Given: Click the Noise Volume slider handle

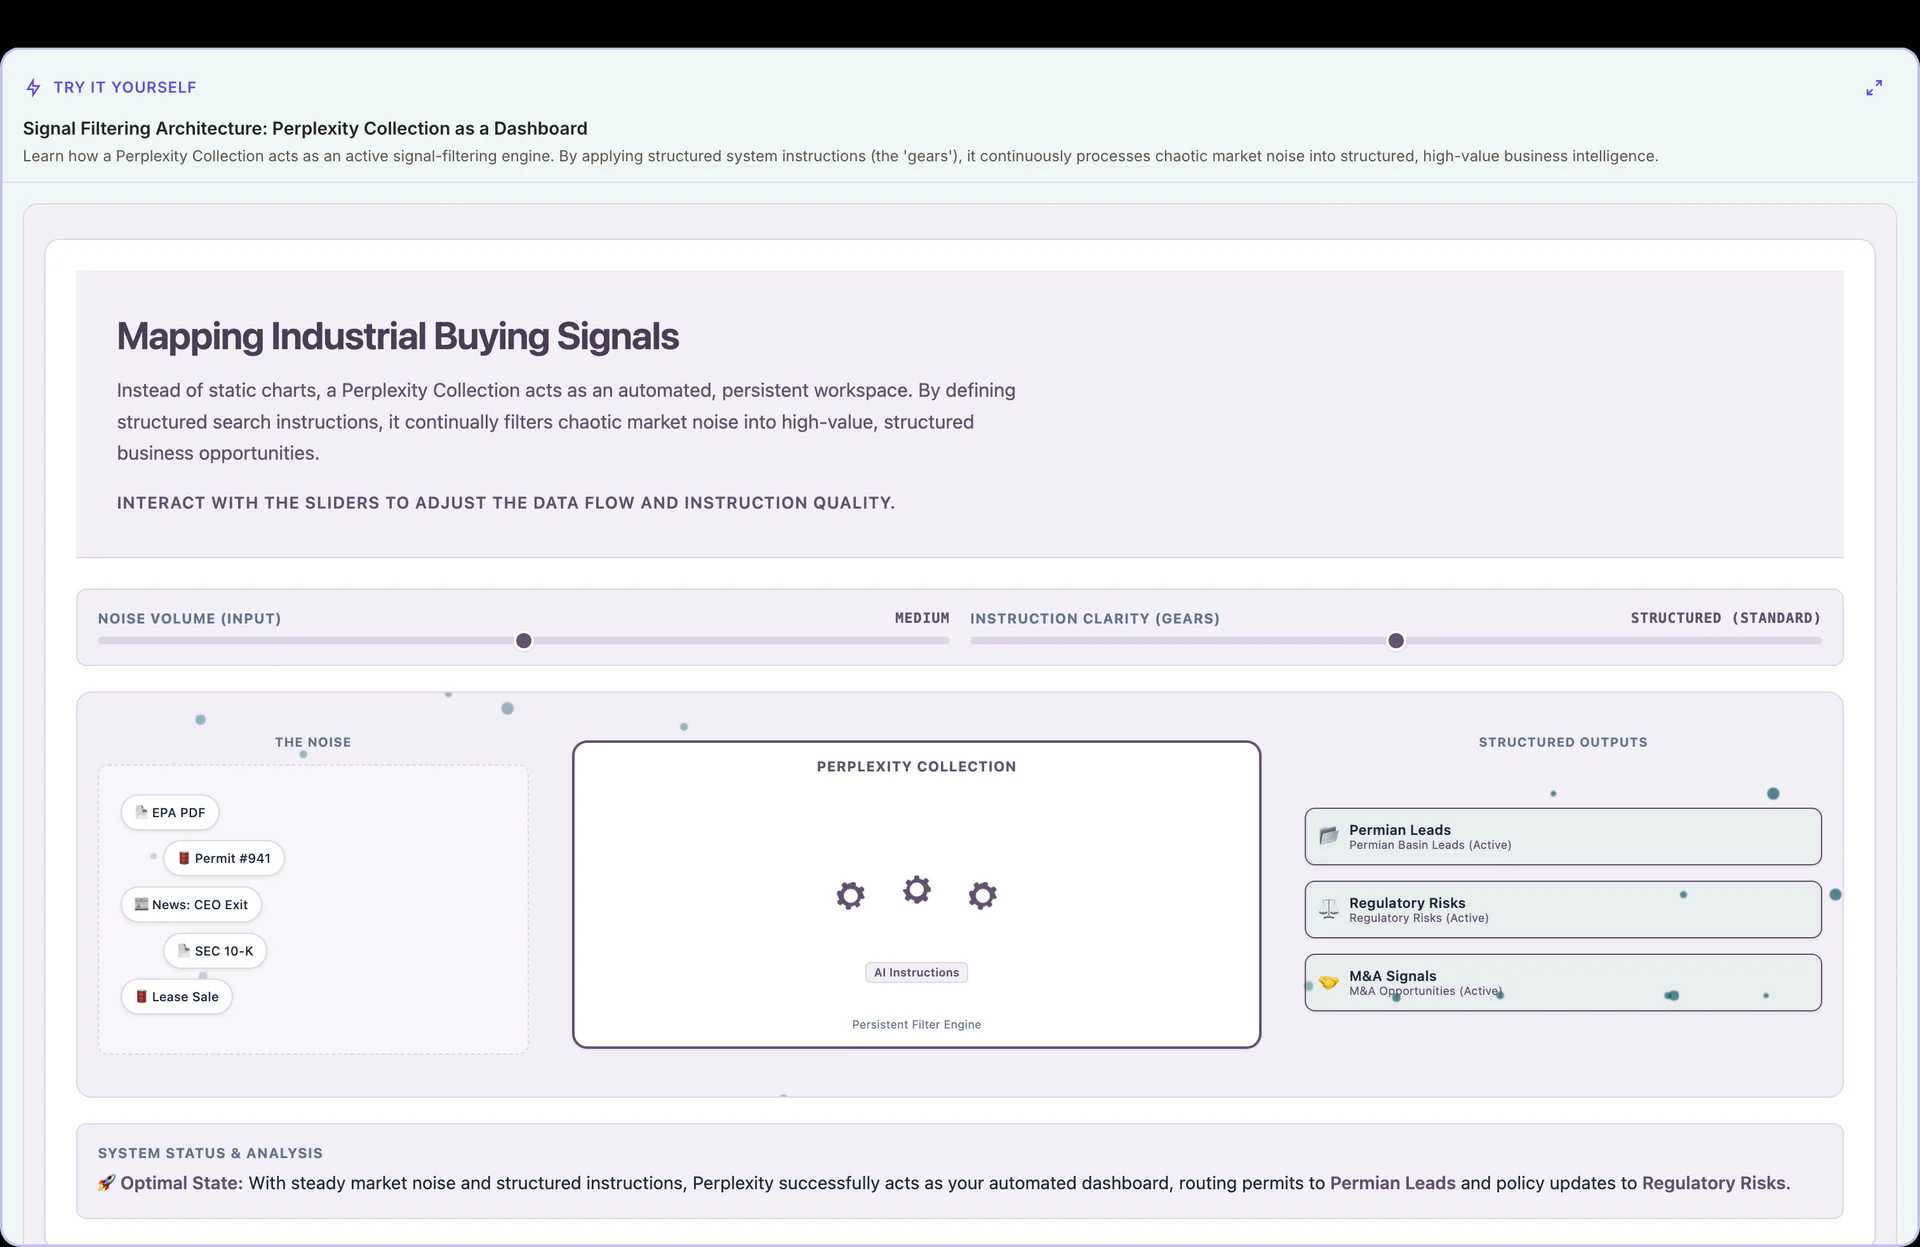Looking at the screenshot, I should pos(524,641).
